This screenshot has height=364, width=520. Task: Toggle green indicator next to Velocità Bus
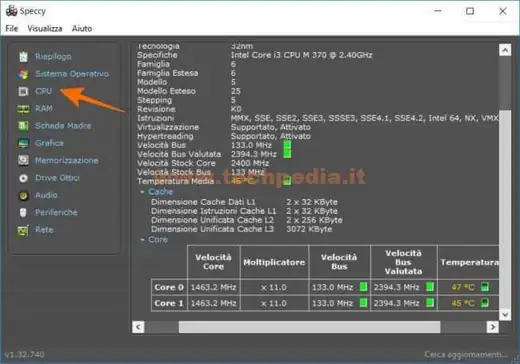click(x=287, y=145)
